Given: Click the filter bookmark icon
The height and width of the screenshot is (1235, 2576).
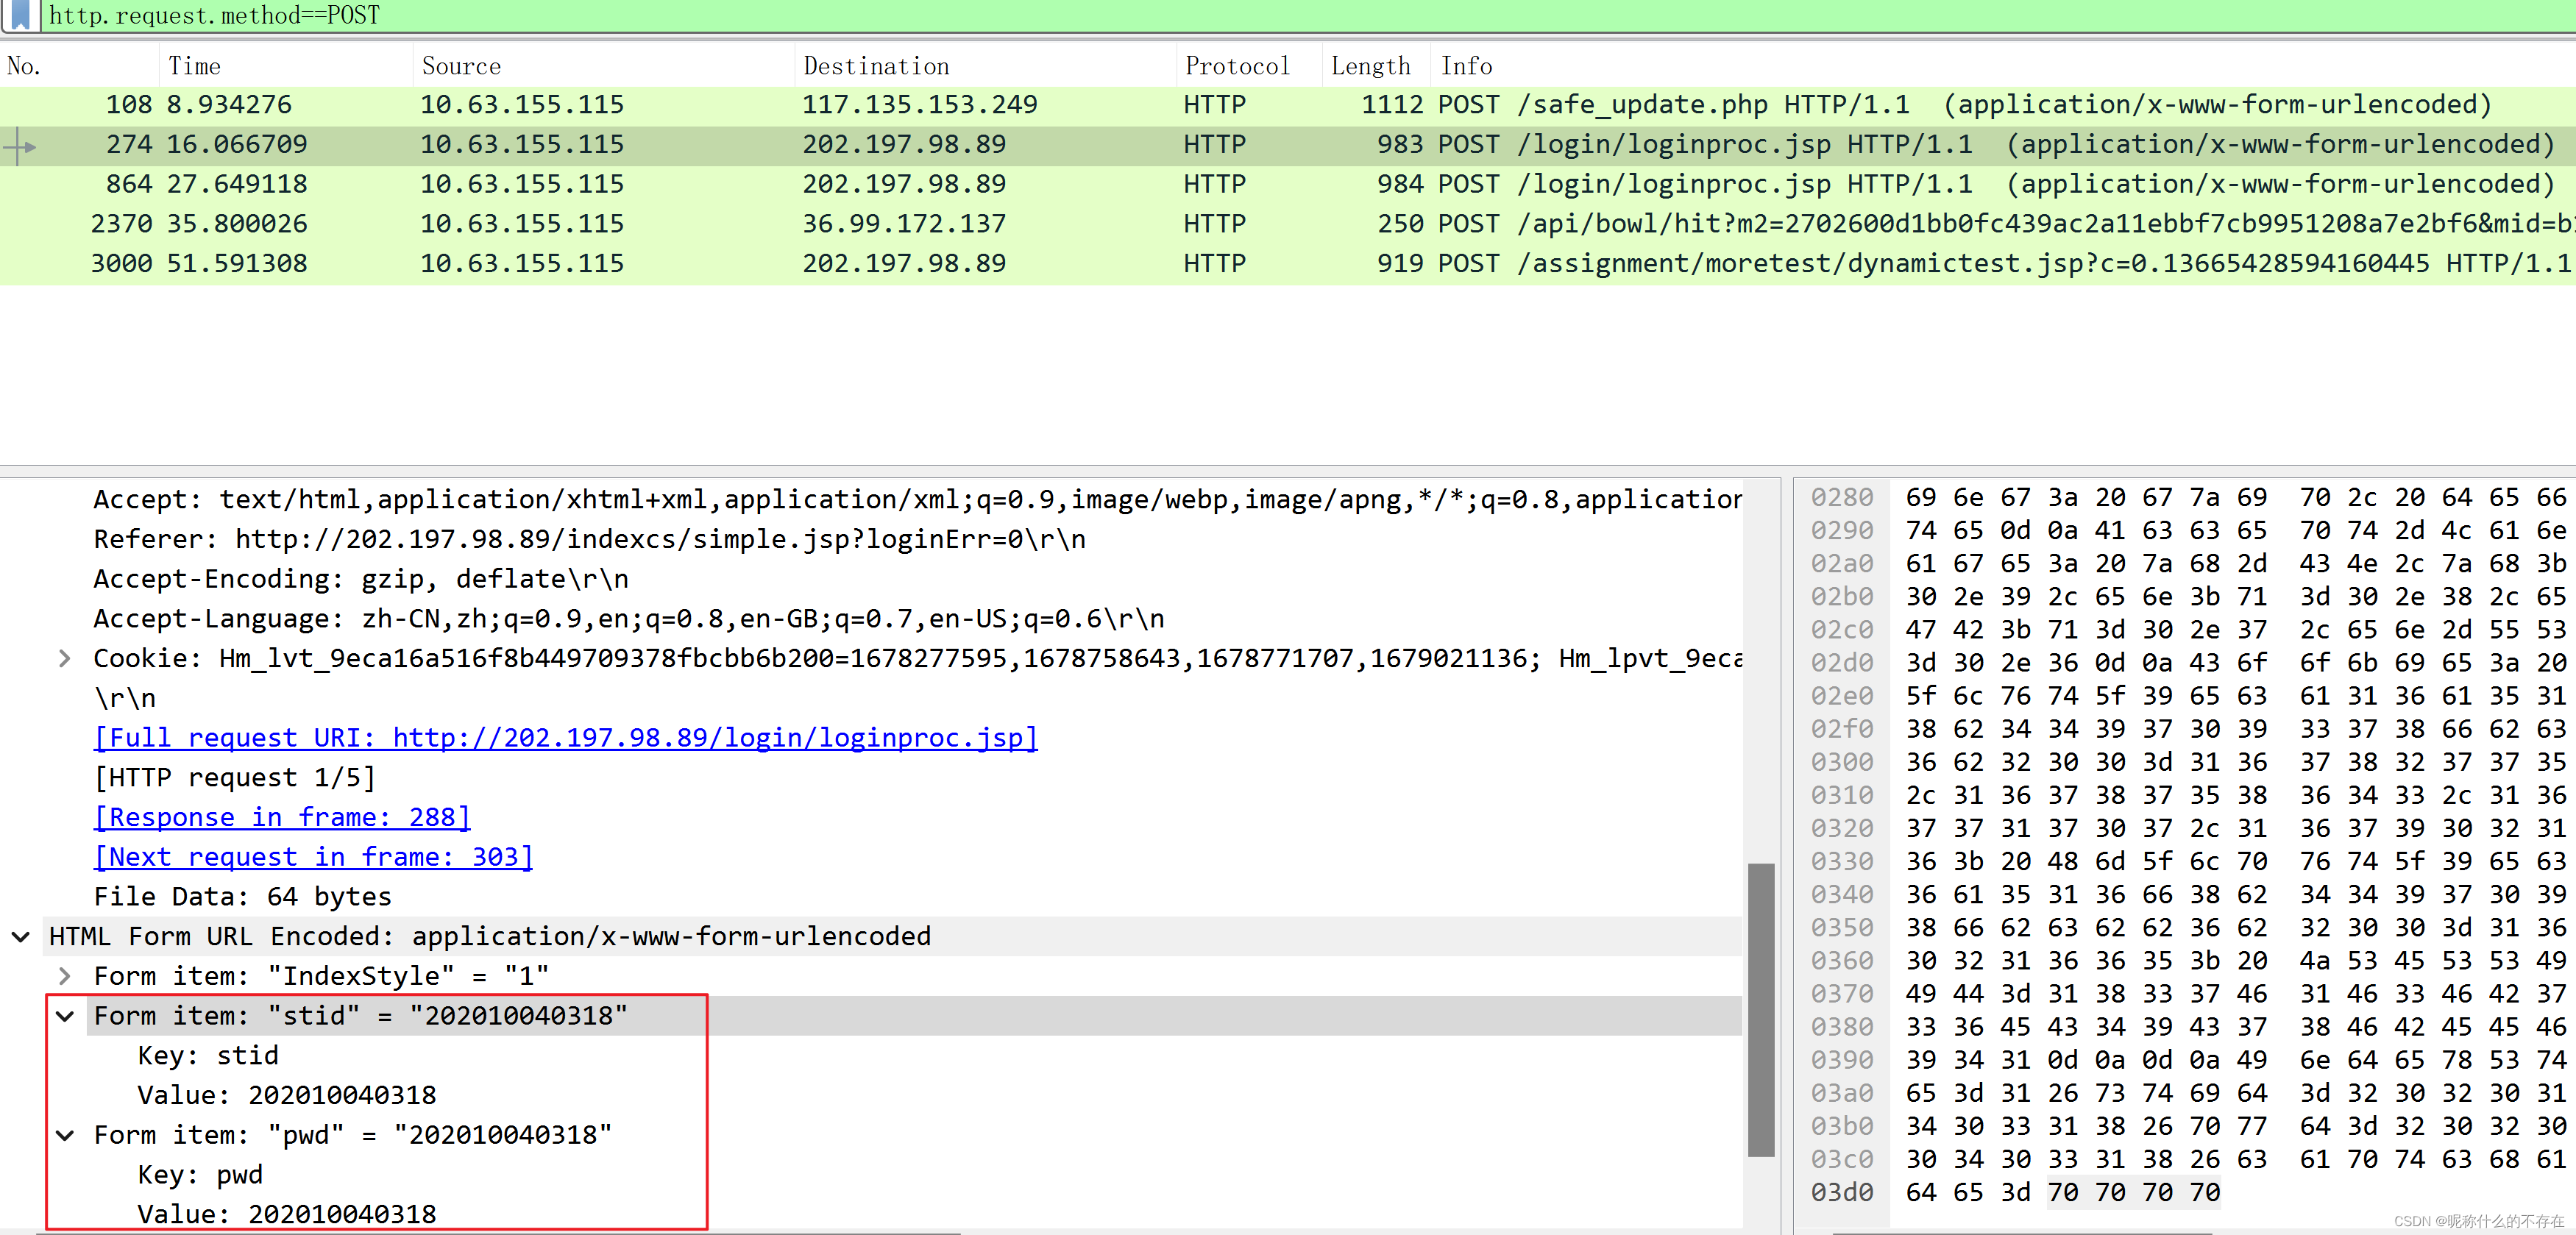Looking at the screenshot, I should (x=19, y=15).
